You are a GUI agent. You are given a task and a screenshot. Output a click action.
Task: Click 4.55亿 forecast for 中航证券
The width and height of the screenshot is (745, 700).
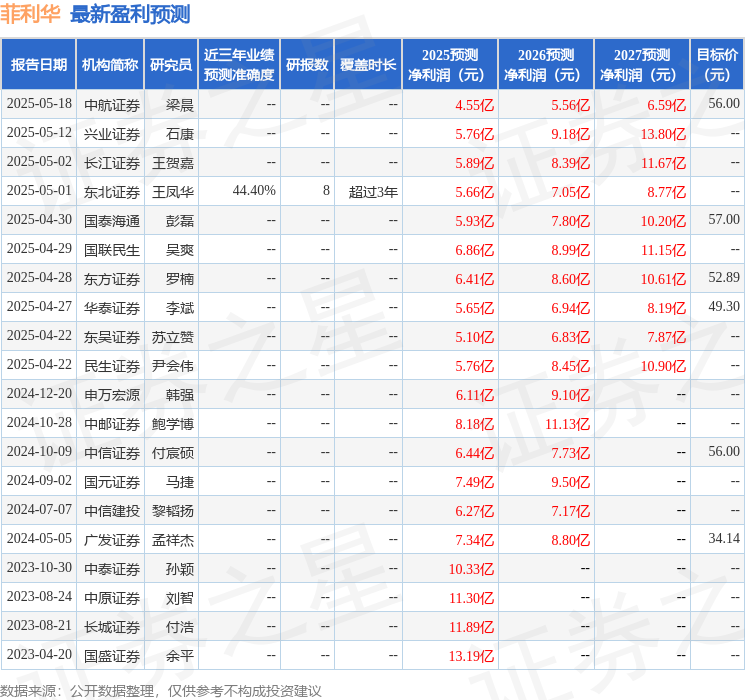(474, 105)
